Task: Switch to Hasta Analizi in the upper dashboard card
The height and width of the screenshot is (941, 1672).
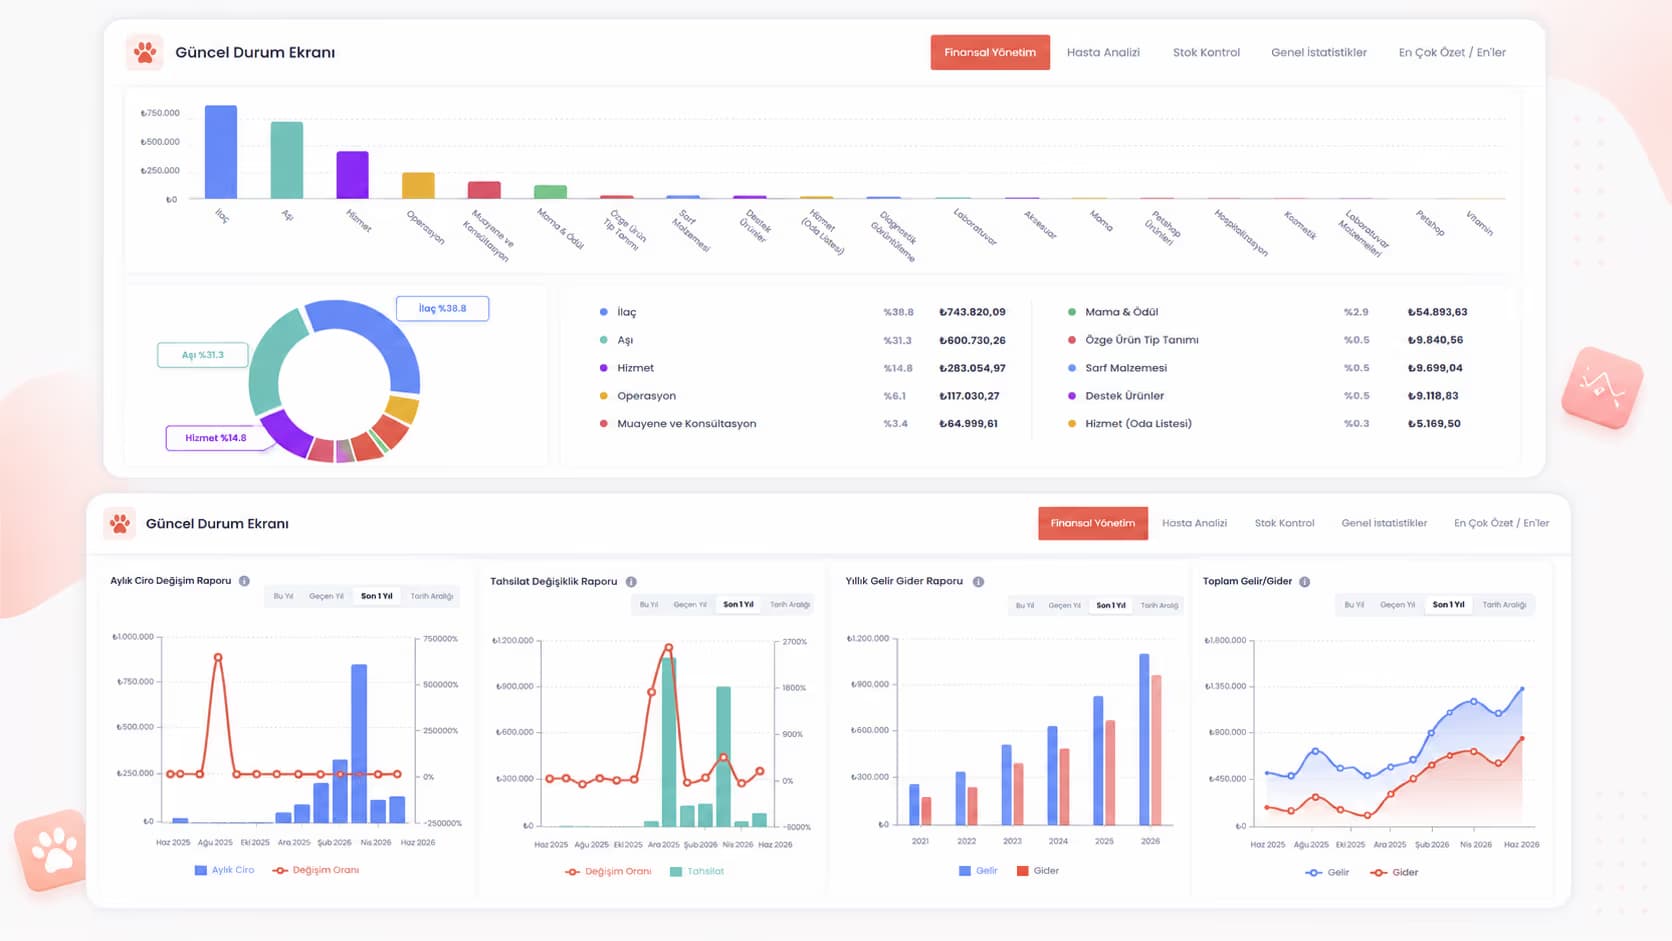Action: [1103, 52]
